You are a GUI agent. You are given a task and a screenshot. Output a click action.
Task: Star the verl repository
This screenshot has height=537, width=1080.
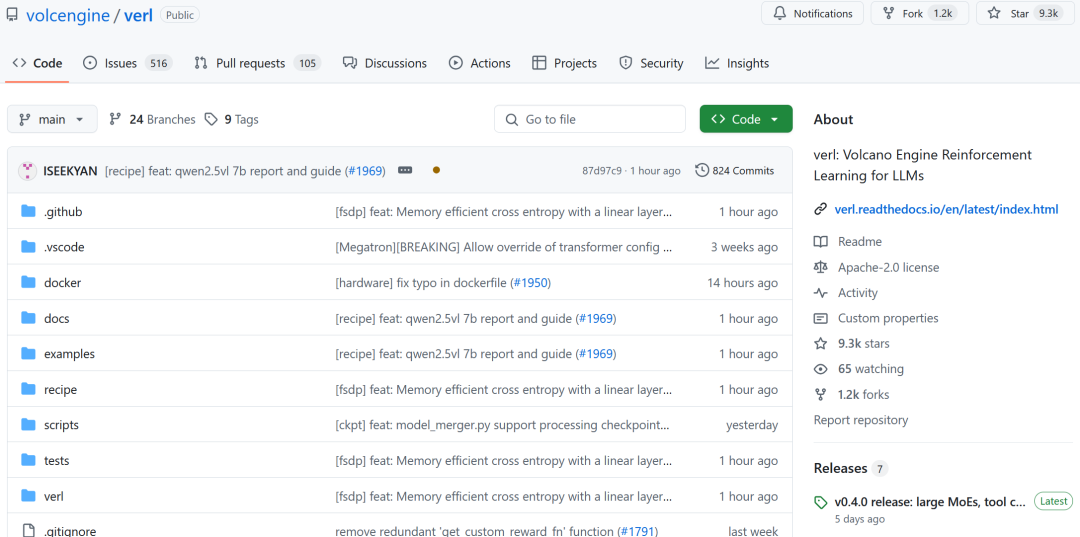1027,13
